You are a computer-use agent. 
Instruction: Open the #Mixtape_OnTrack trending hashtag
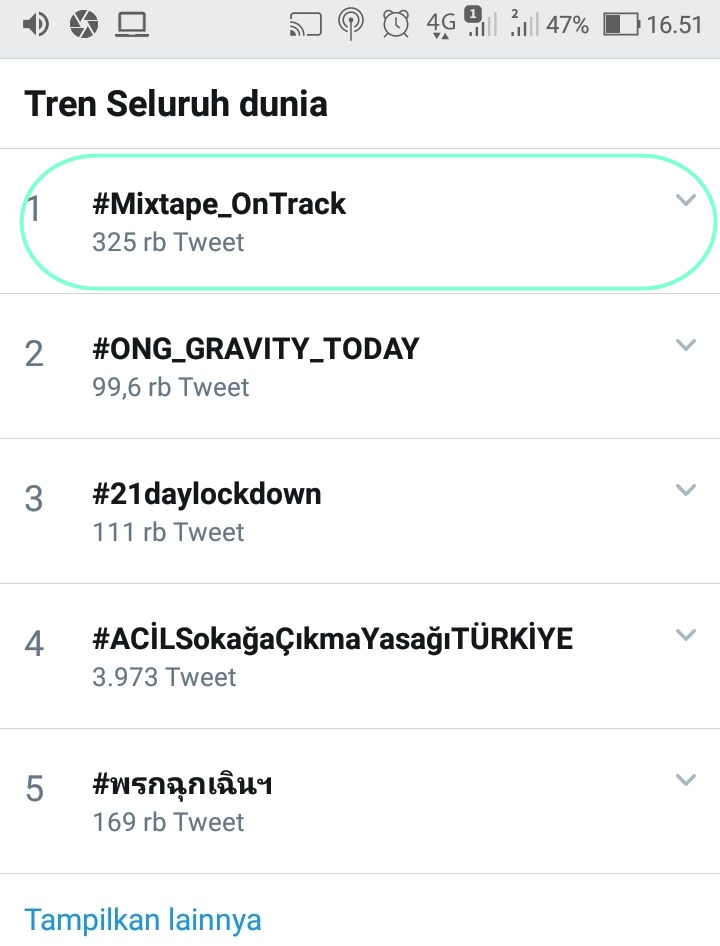coord(219,204)
